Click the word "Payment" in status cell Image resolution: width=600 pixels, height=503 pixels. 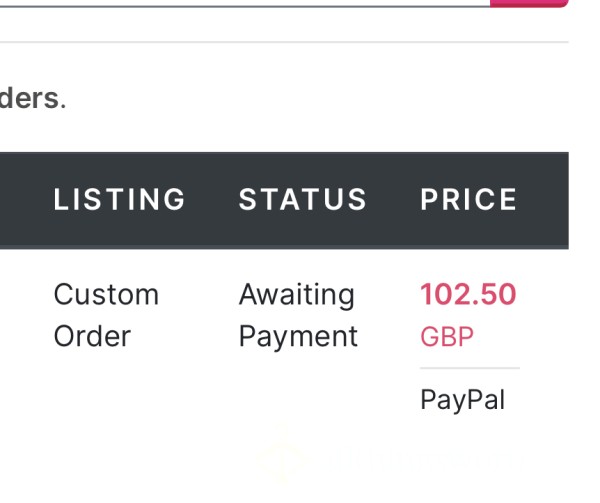click(298, 337)
